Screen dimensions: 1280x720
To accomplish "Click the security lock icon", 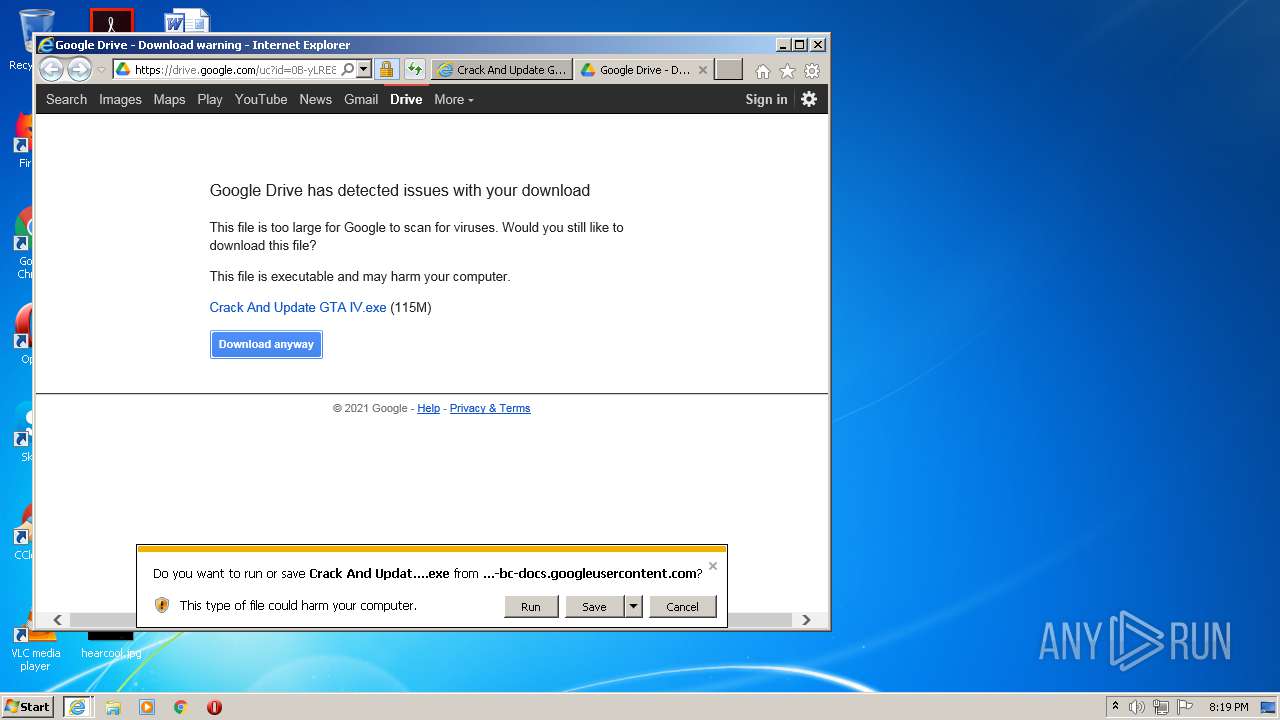I will (x=387, y=70).
